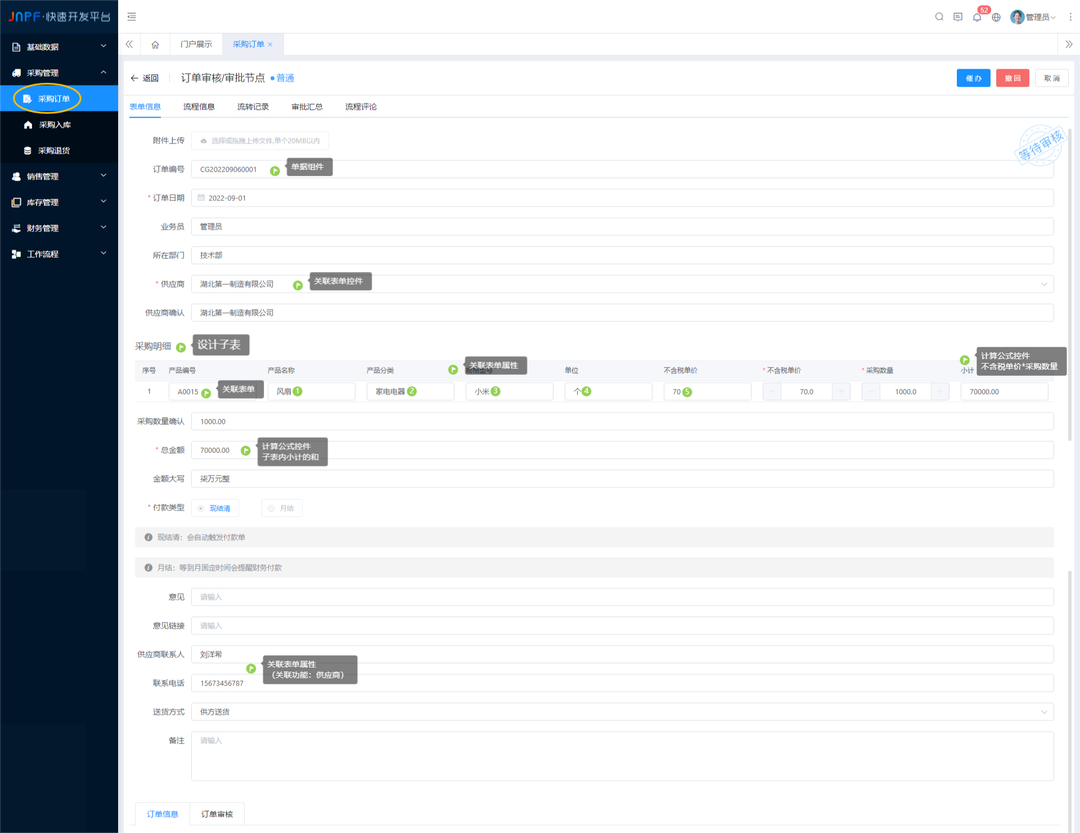The image size is (1080, 833).
Task: Switch to the 审批汇总 tab
Action: click(307, 107)
